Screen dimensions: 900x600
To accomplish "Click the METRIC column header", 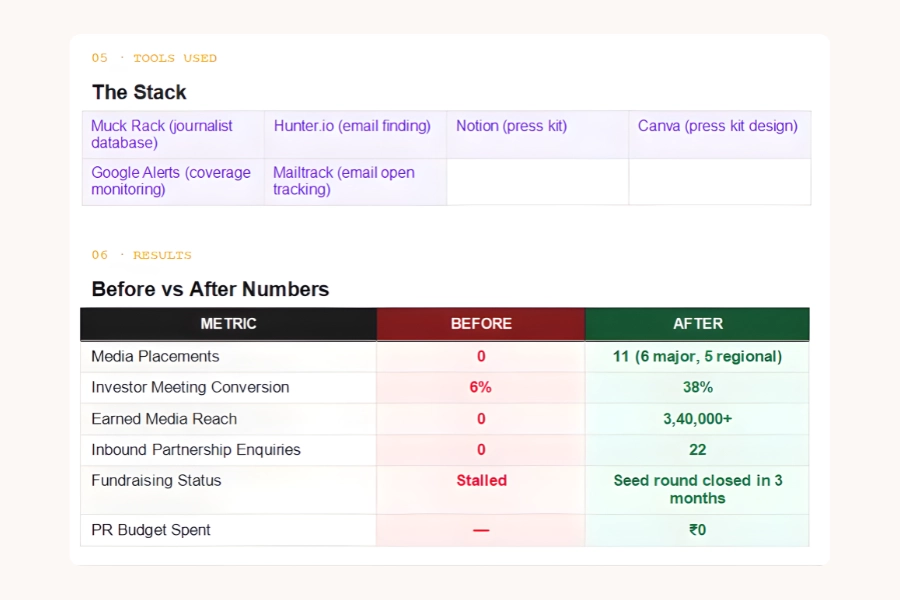I will coord(228,324).
